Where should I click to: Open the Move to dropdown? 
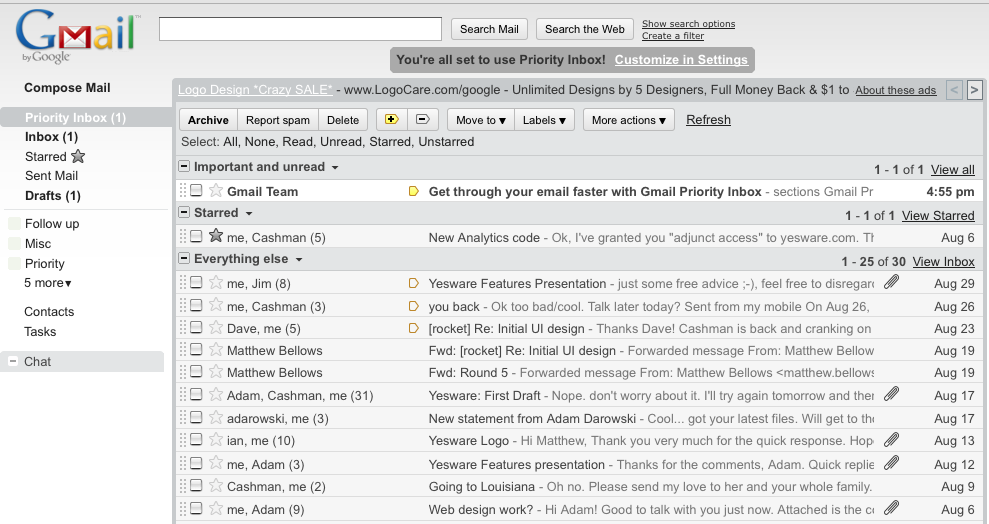tap(481, 120)
